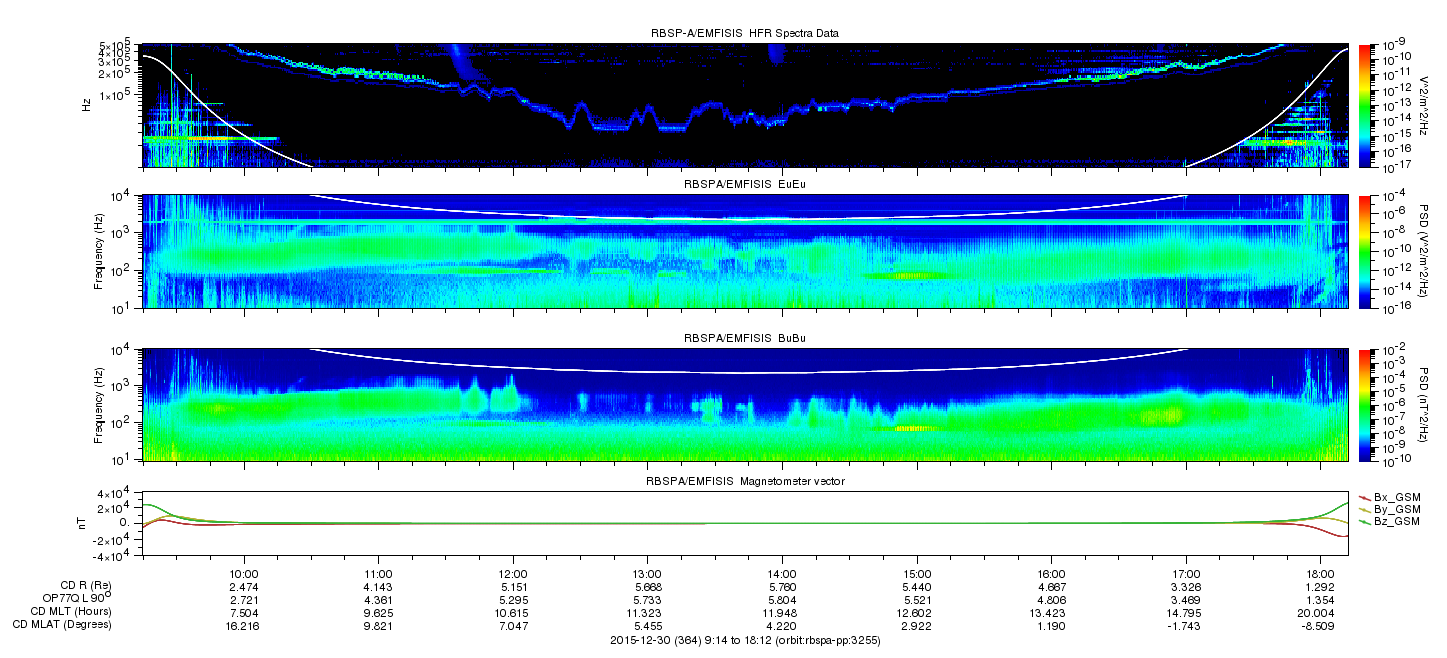
Task: Click the date and orbit caption text
Action: point(744,640)
